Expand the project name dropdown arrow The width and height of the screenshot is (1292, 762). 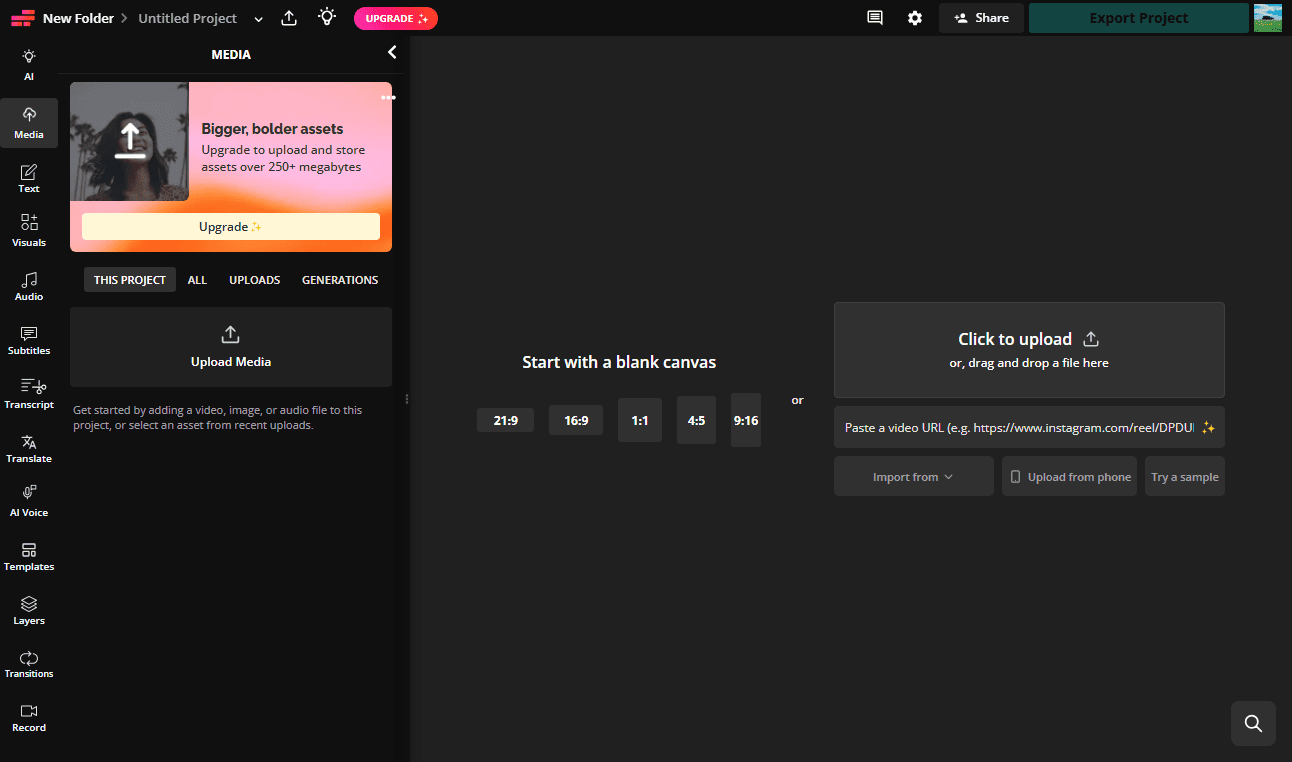259,19
